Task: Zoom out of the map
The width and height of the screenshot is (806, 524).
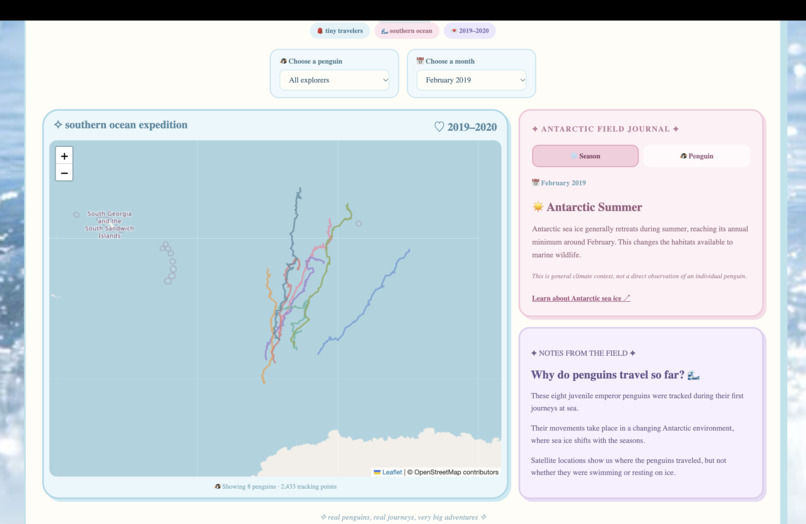Action: pyautogui.click(x=64, y=173)
